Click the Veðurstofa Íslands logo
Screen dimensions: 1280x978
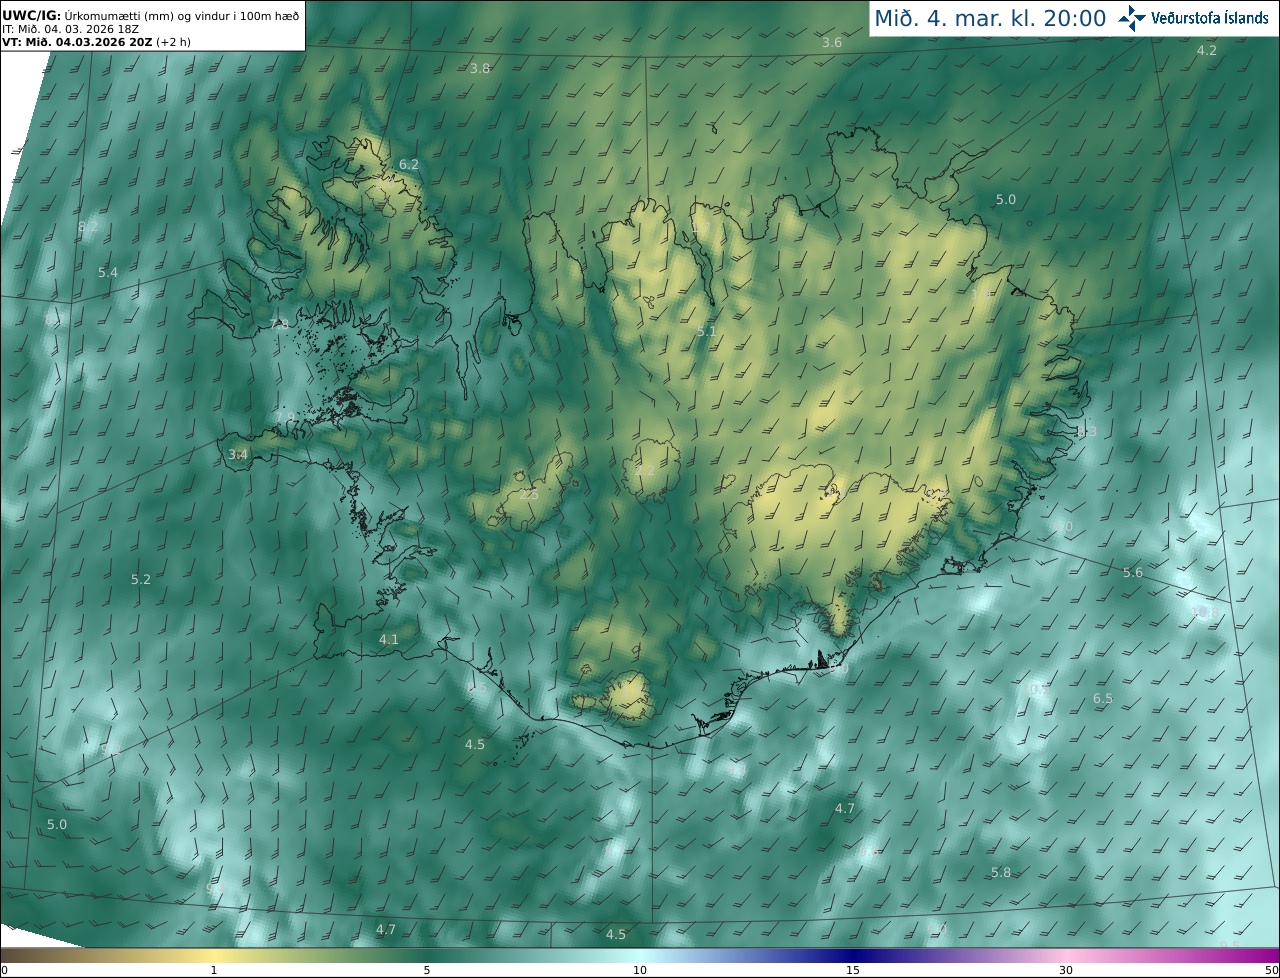1193,18
